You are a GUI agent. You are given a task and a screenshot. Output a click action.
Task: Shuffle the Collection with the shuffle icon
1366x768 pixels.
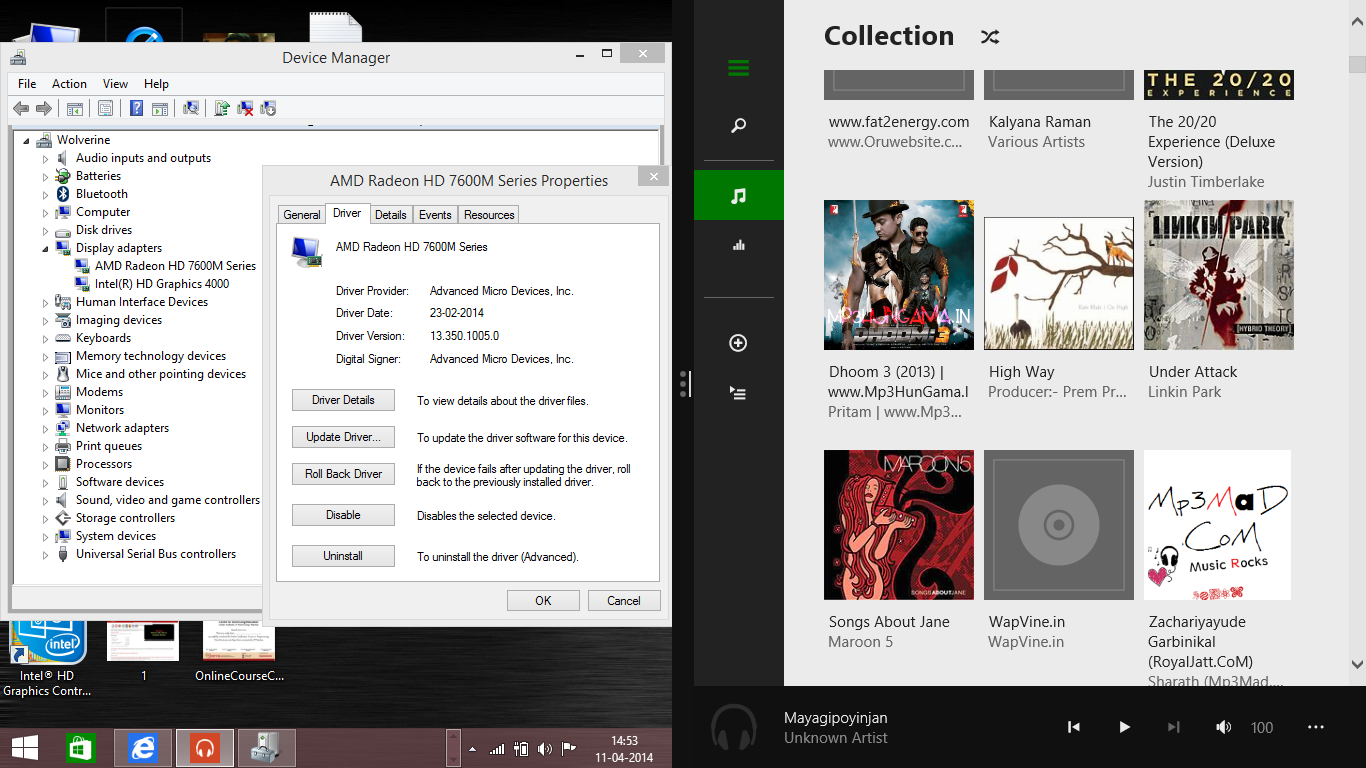(x=989, y=37)
